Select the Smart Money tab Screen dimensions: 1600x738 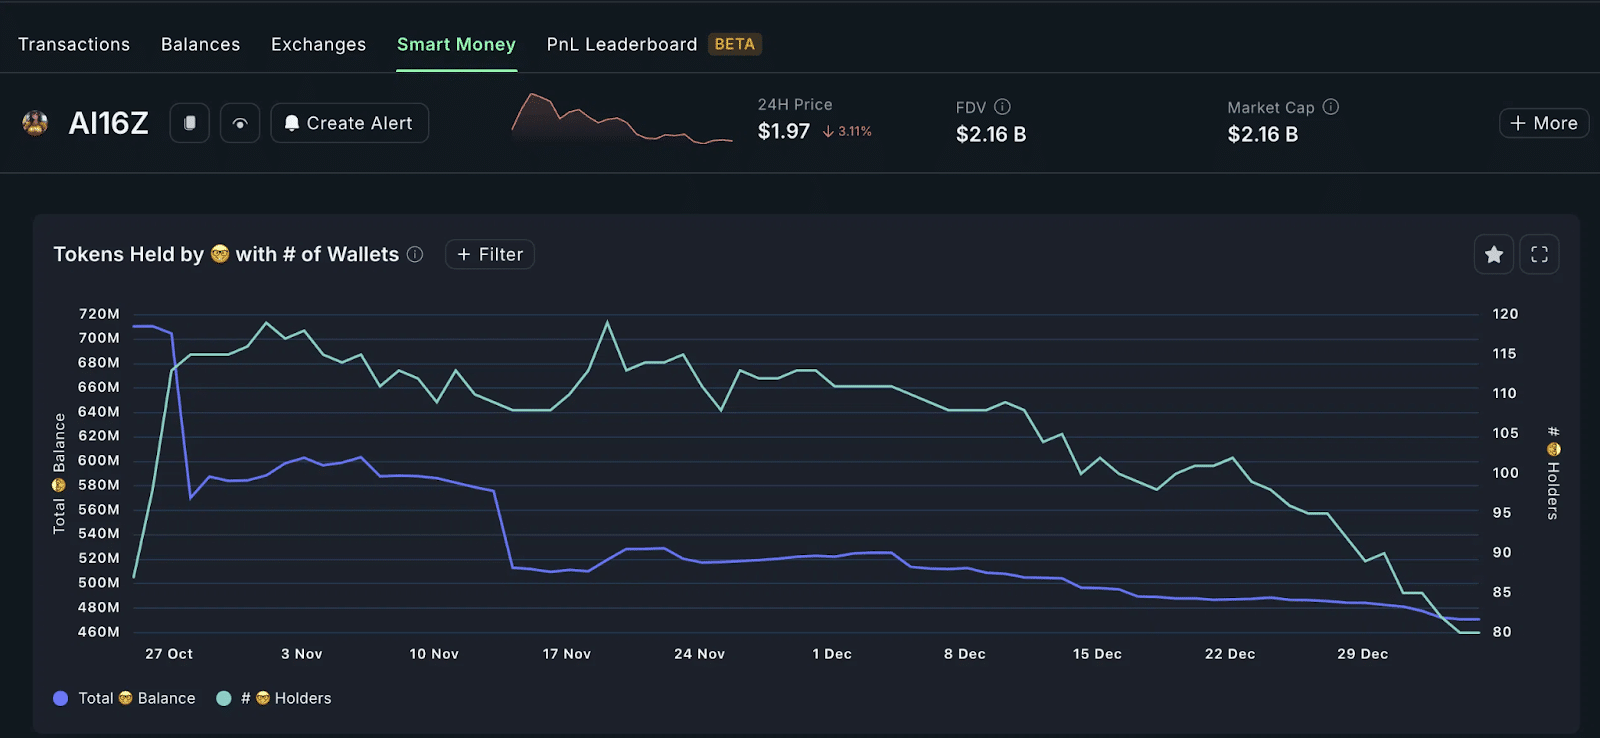(456, 44)
